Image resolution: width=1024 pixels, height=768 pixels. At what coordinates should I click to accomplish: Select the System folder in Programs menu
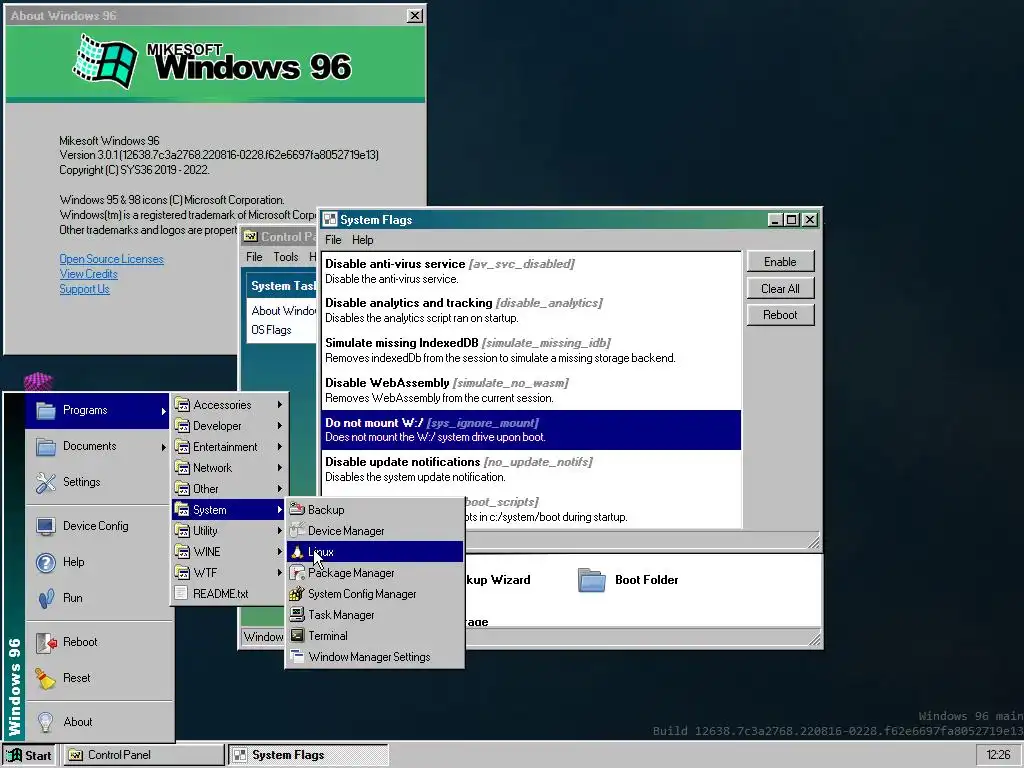click(229, 509)
